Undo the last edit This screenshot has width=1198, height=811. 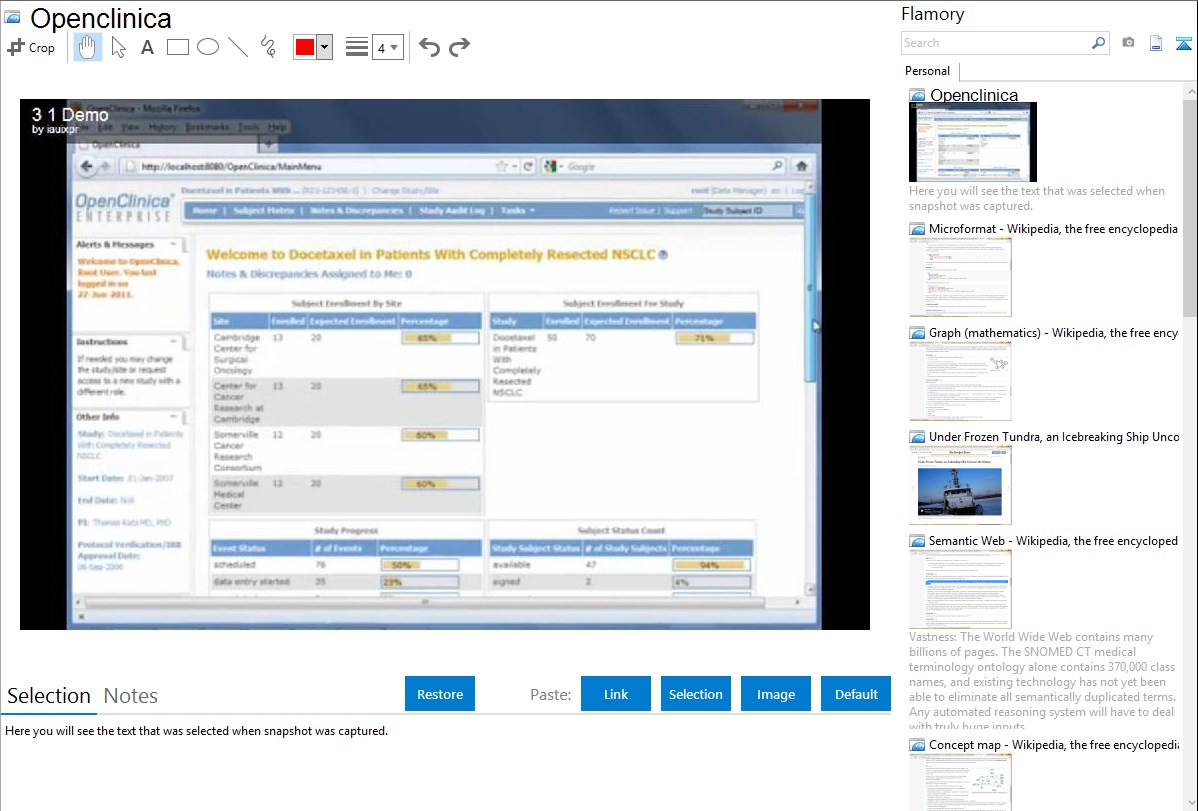429,47
